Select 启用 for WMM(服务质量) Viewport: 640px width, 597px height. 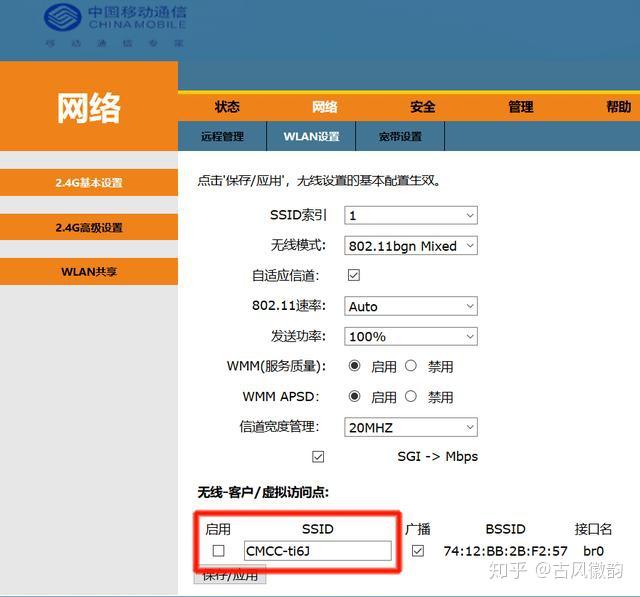pyautogui.click(x=354, y=366)
